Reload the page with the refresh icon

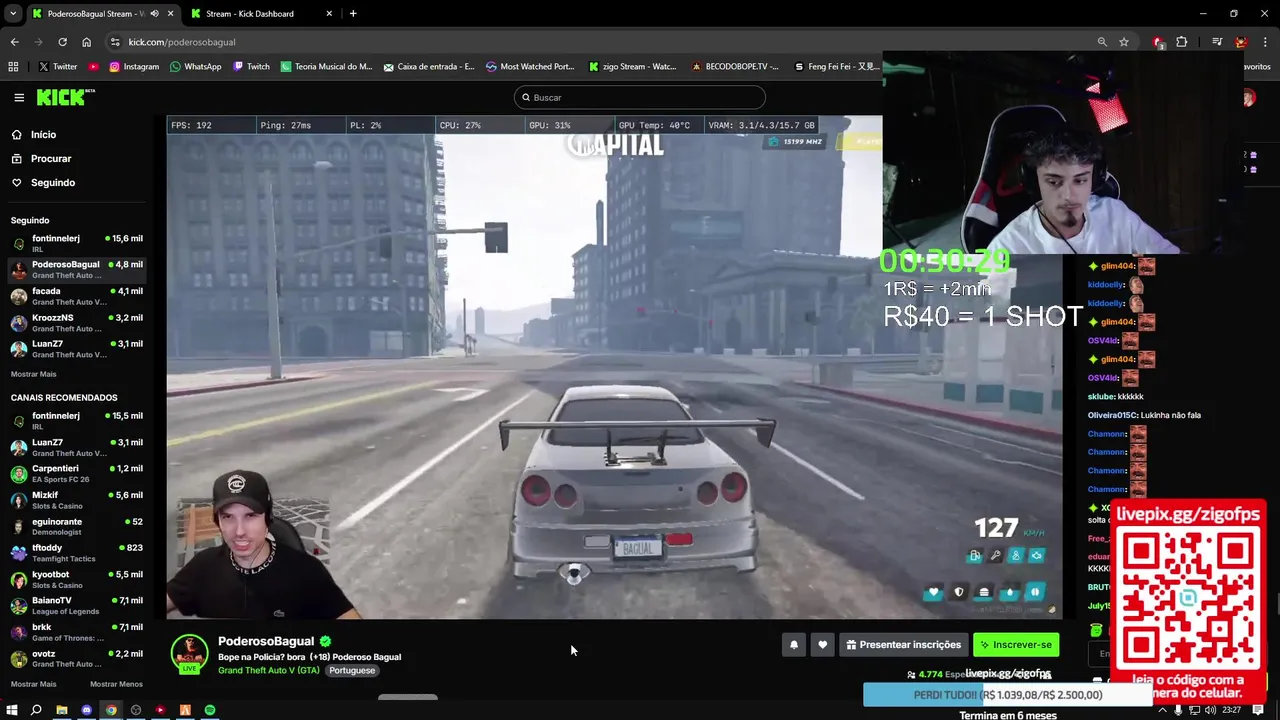tap(62, 42)
